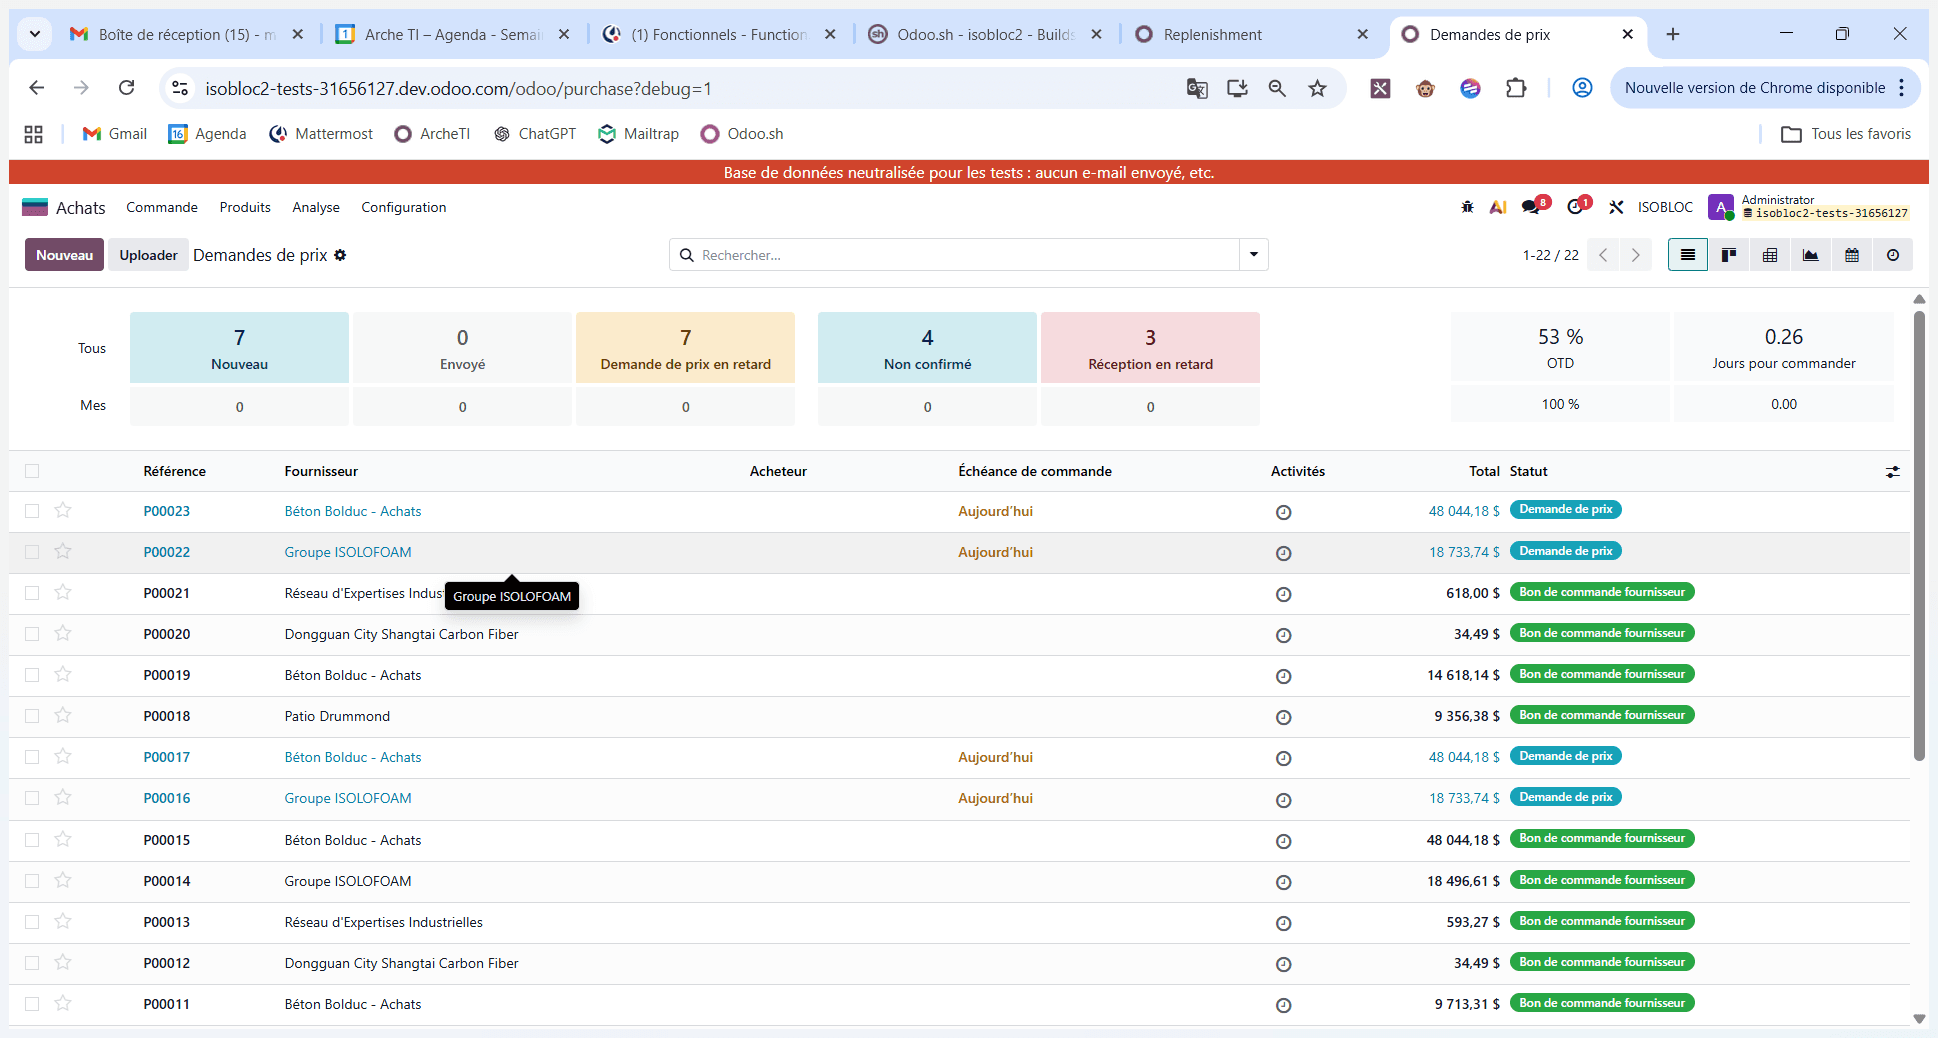1938x1038 pixels.
Task: Open the messages chat icon in navbar
Action: coord(1531,207)
